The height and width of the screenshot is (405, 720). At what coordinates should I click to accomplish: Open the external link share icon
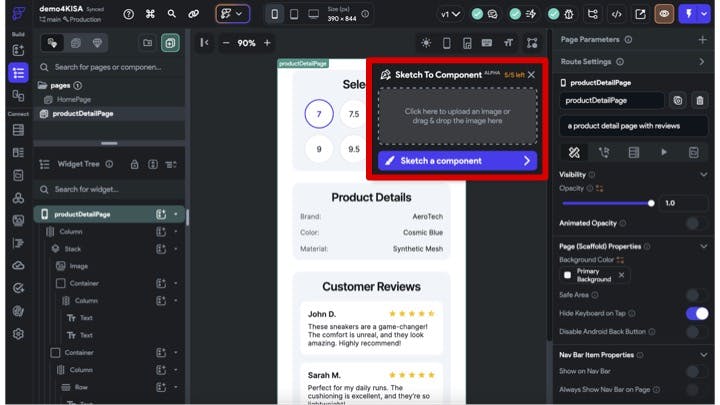click(640, 14)
